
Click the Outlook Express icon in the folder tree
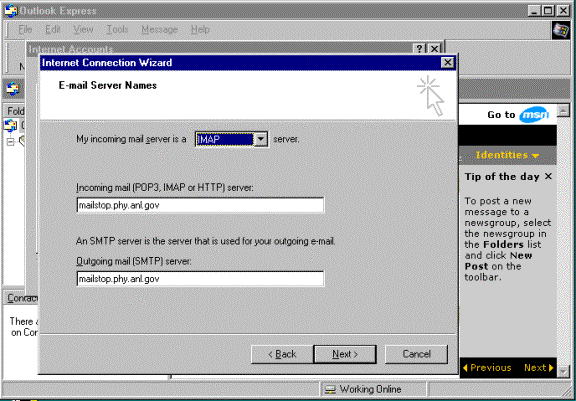coord(10,125)
